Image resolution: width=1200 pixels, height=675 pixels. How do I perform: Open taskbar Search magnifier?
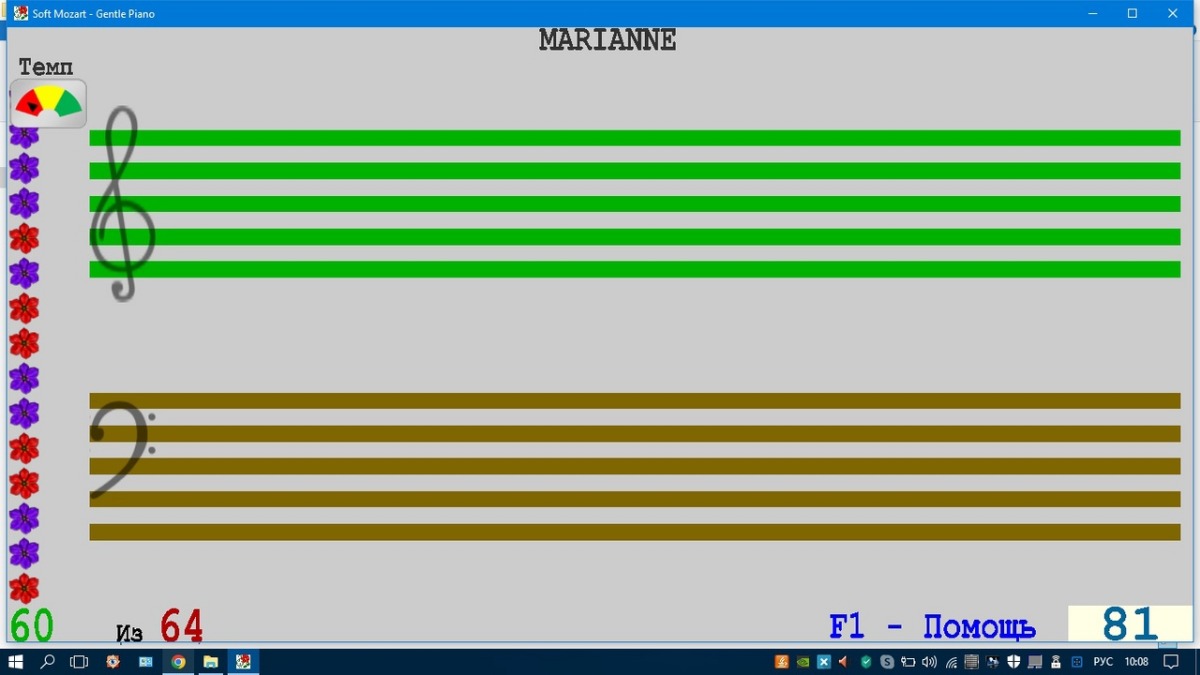click(47, 662)
